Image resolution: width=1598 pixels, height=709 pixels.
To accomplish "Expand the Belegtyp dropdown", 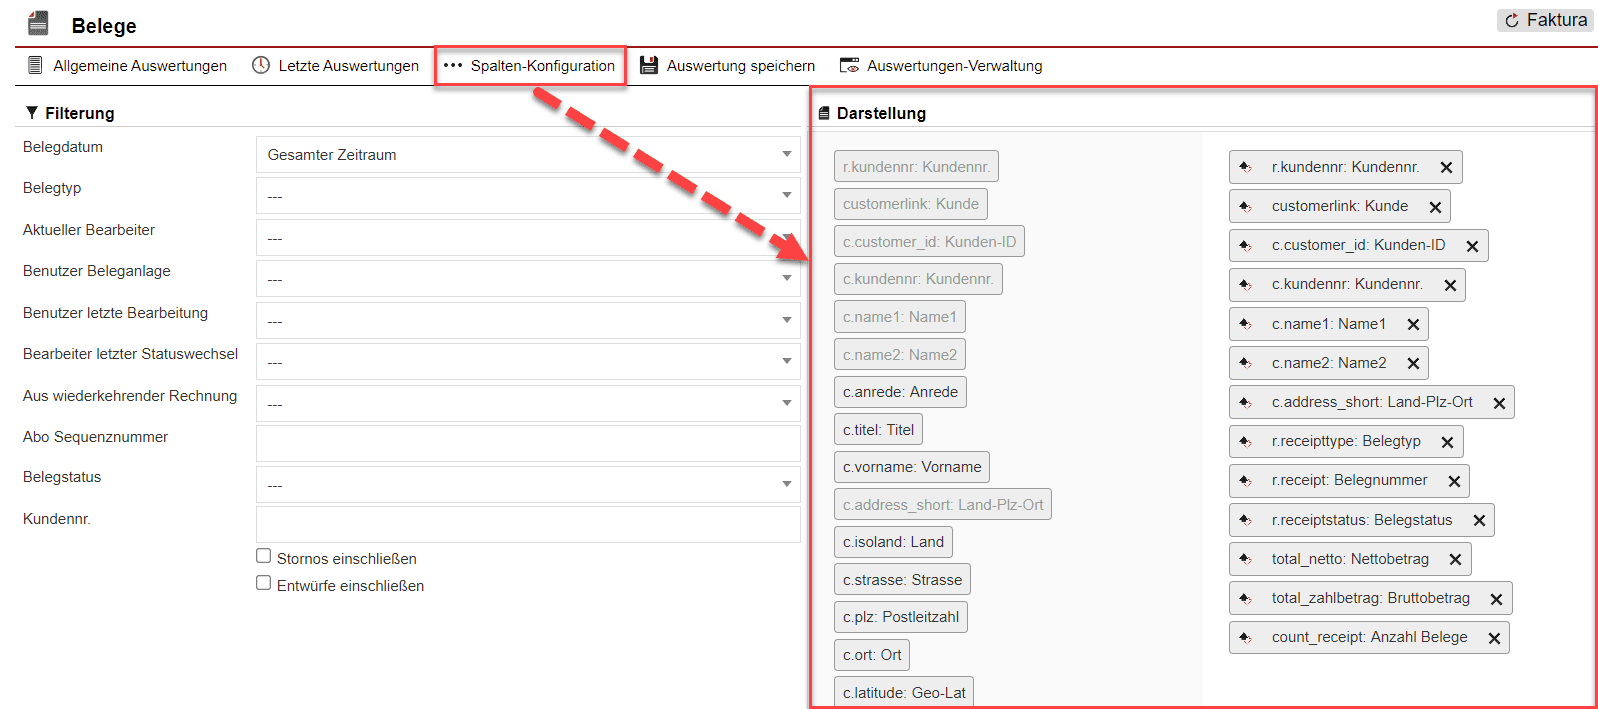I will [x=527, y=196].
